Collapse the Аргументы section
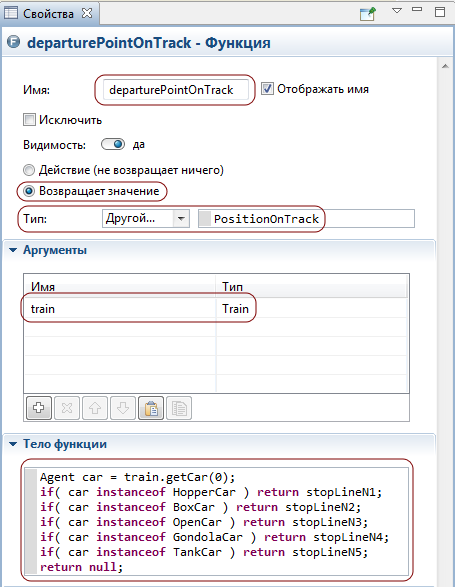 (13, 250)
